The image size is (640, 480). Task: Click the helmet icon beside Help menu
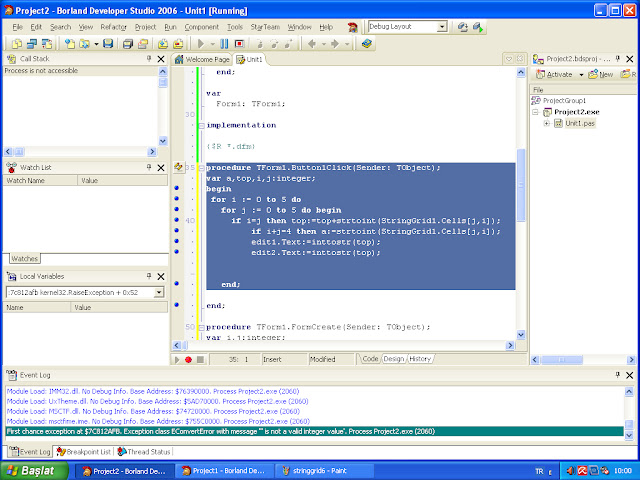353,27
